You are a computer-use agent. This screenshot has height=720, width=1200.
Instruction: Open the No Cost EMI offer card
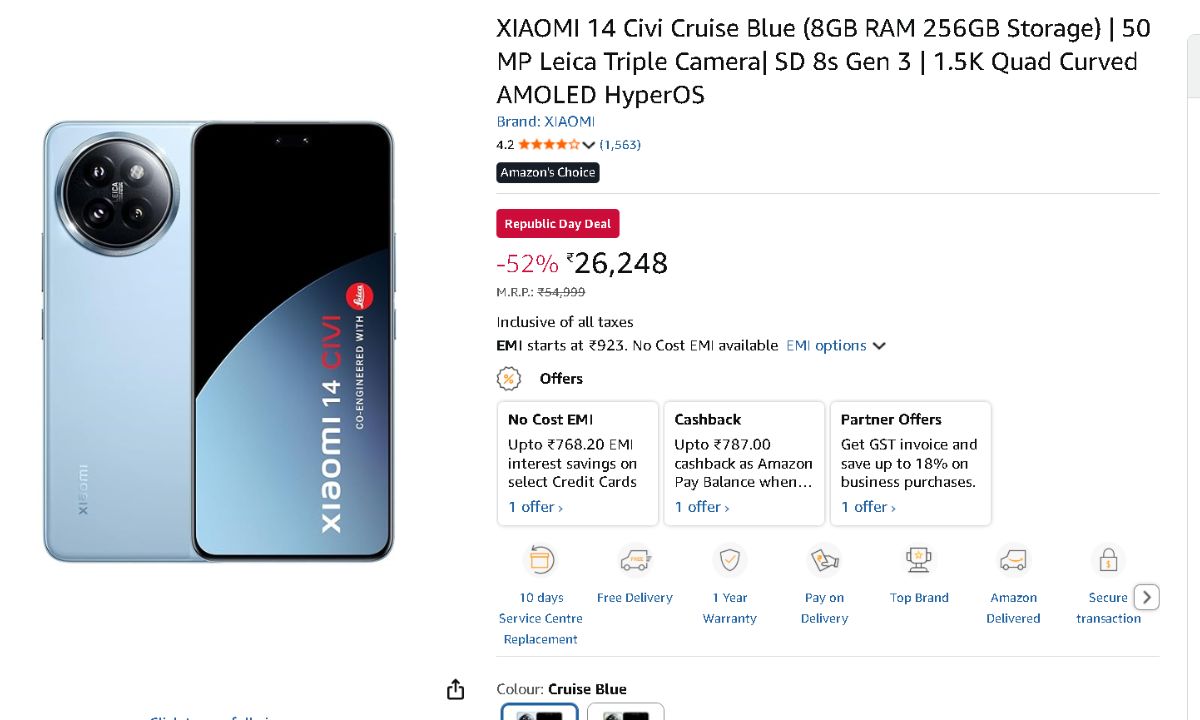(x=577, y=462)
